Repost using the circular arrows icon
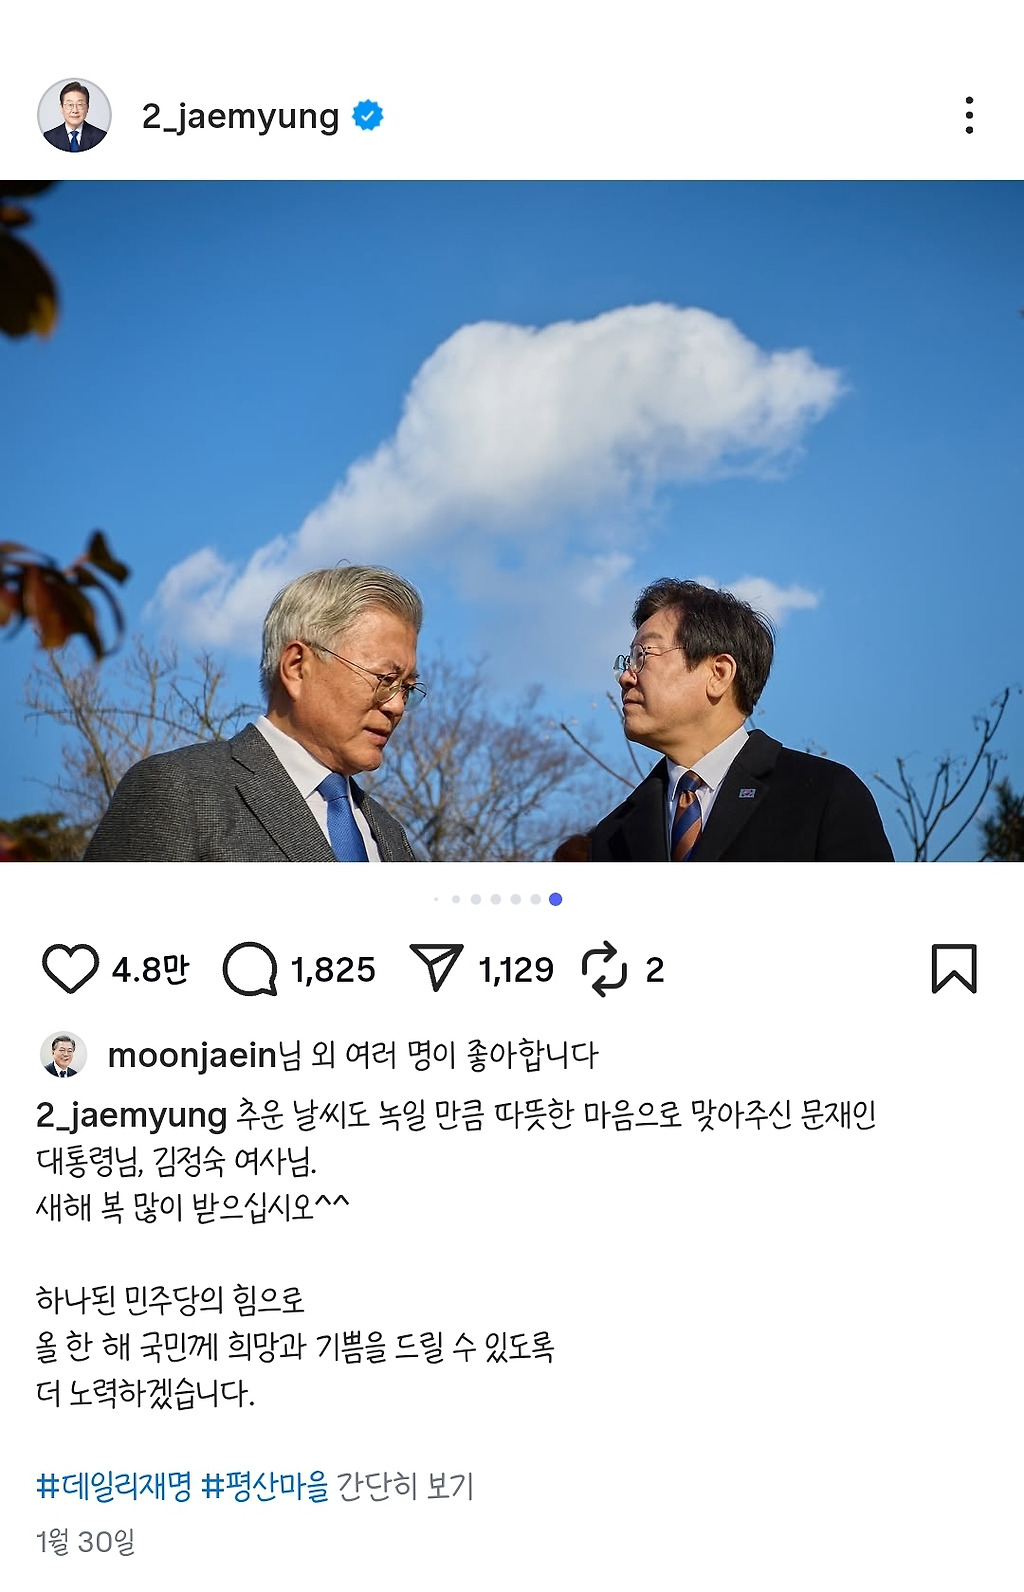 [604, 969]
